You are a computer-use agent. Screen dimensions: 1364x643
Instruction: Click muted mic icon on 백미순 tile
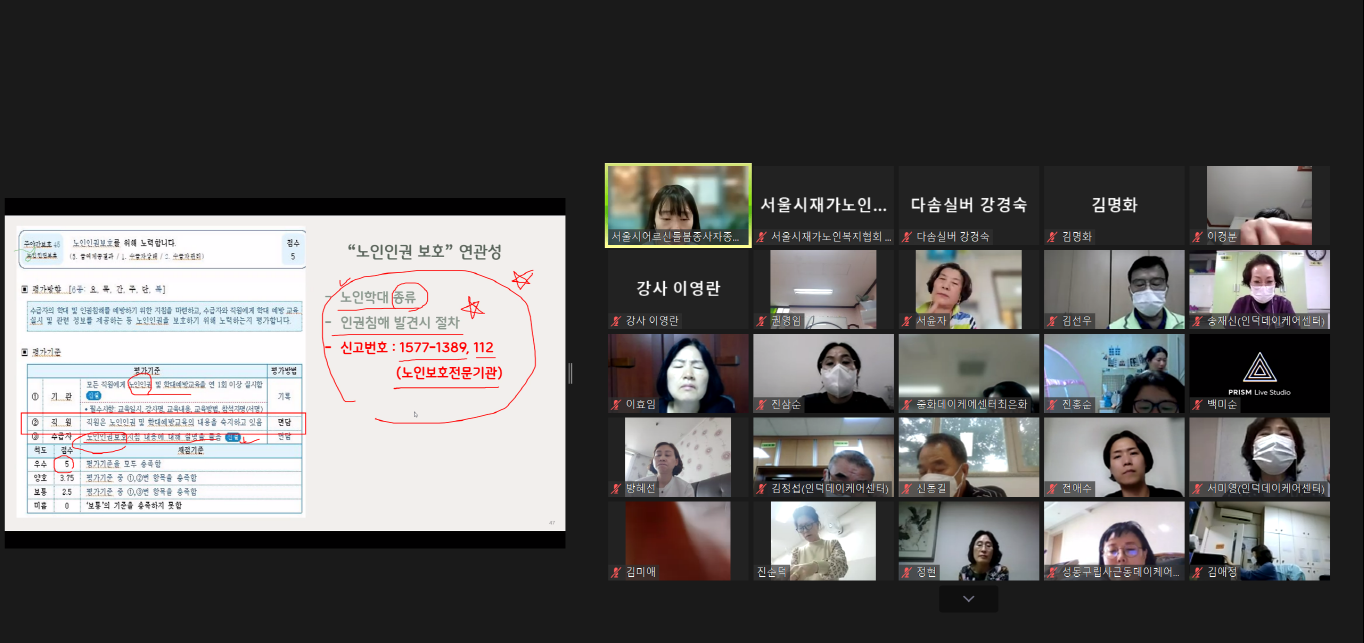point(1197,405)
